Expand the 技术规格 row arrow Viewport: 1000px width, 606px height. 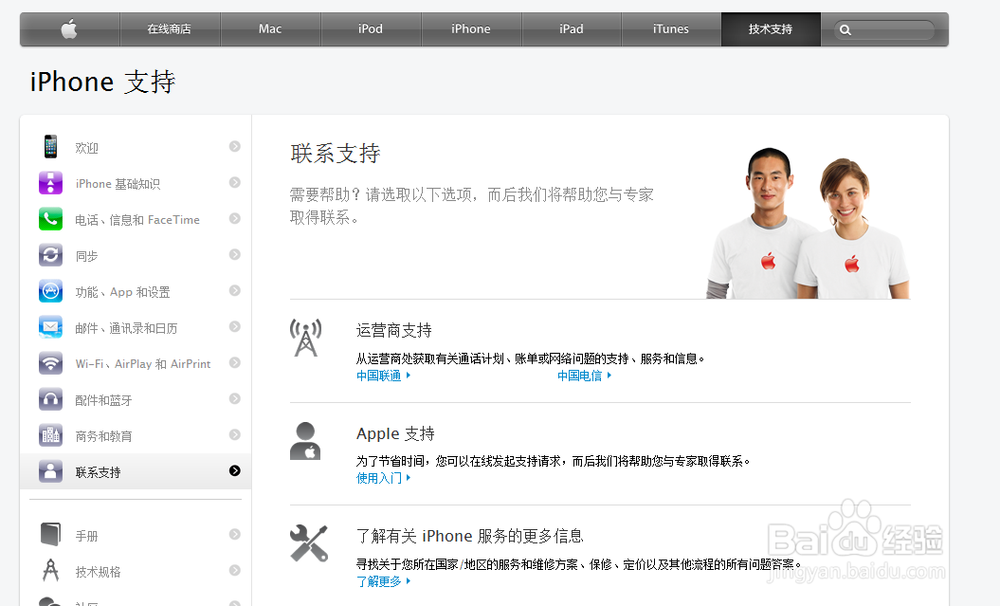[x=235, y=570]
